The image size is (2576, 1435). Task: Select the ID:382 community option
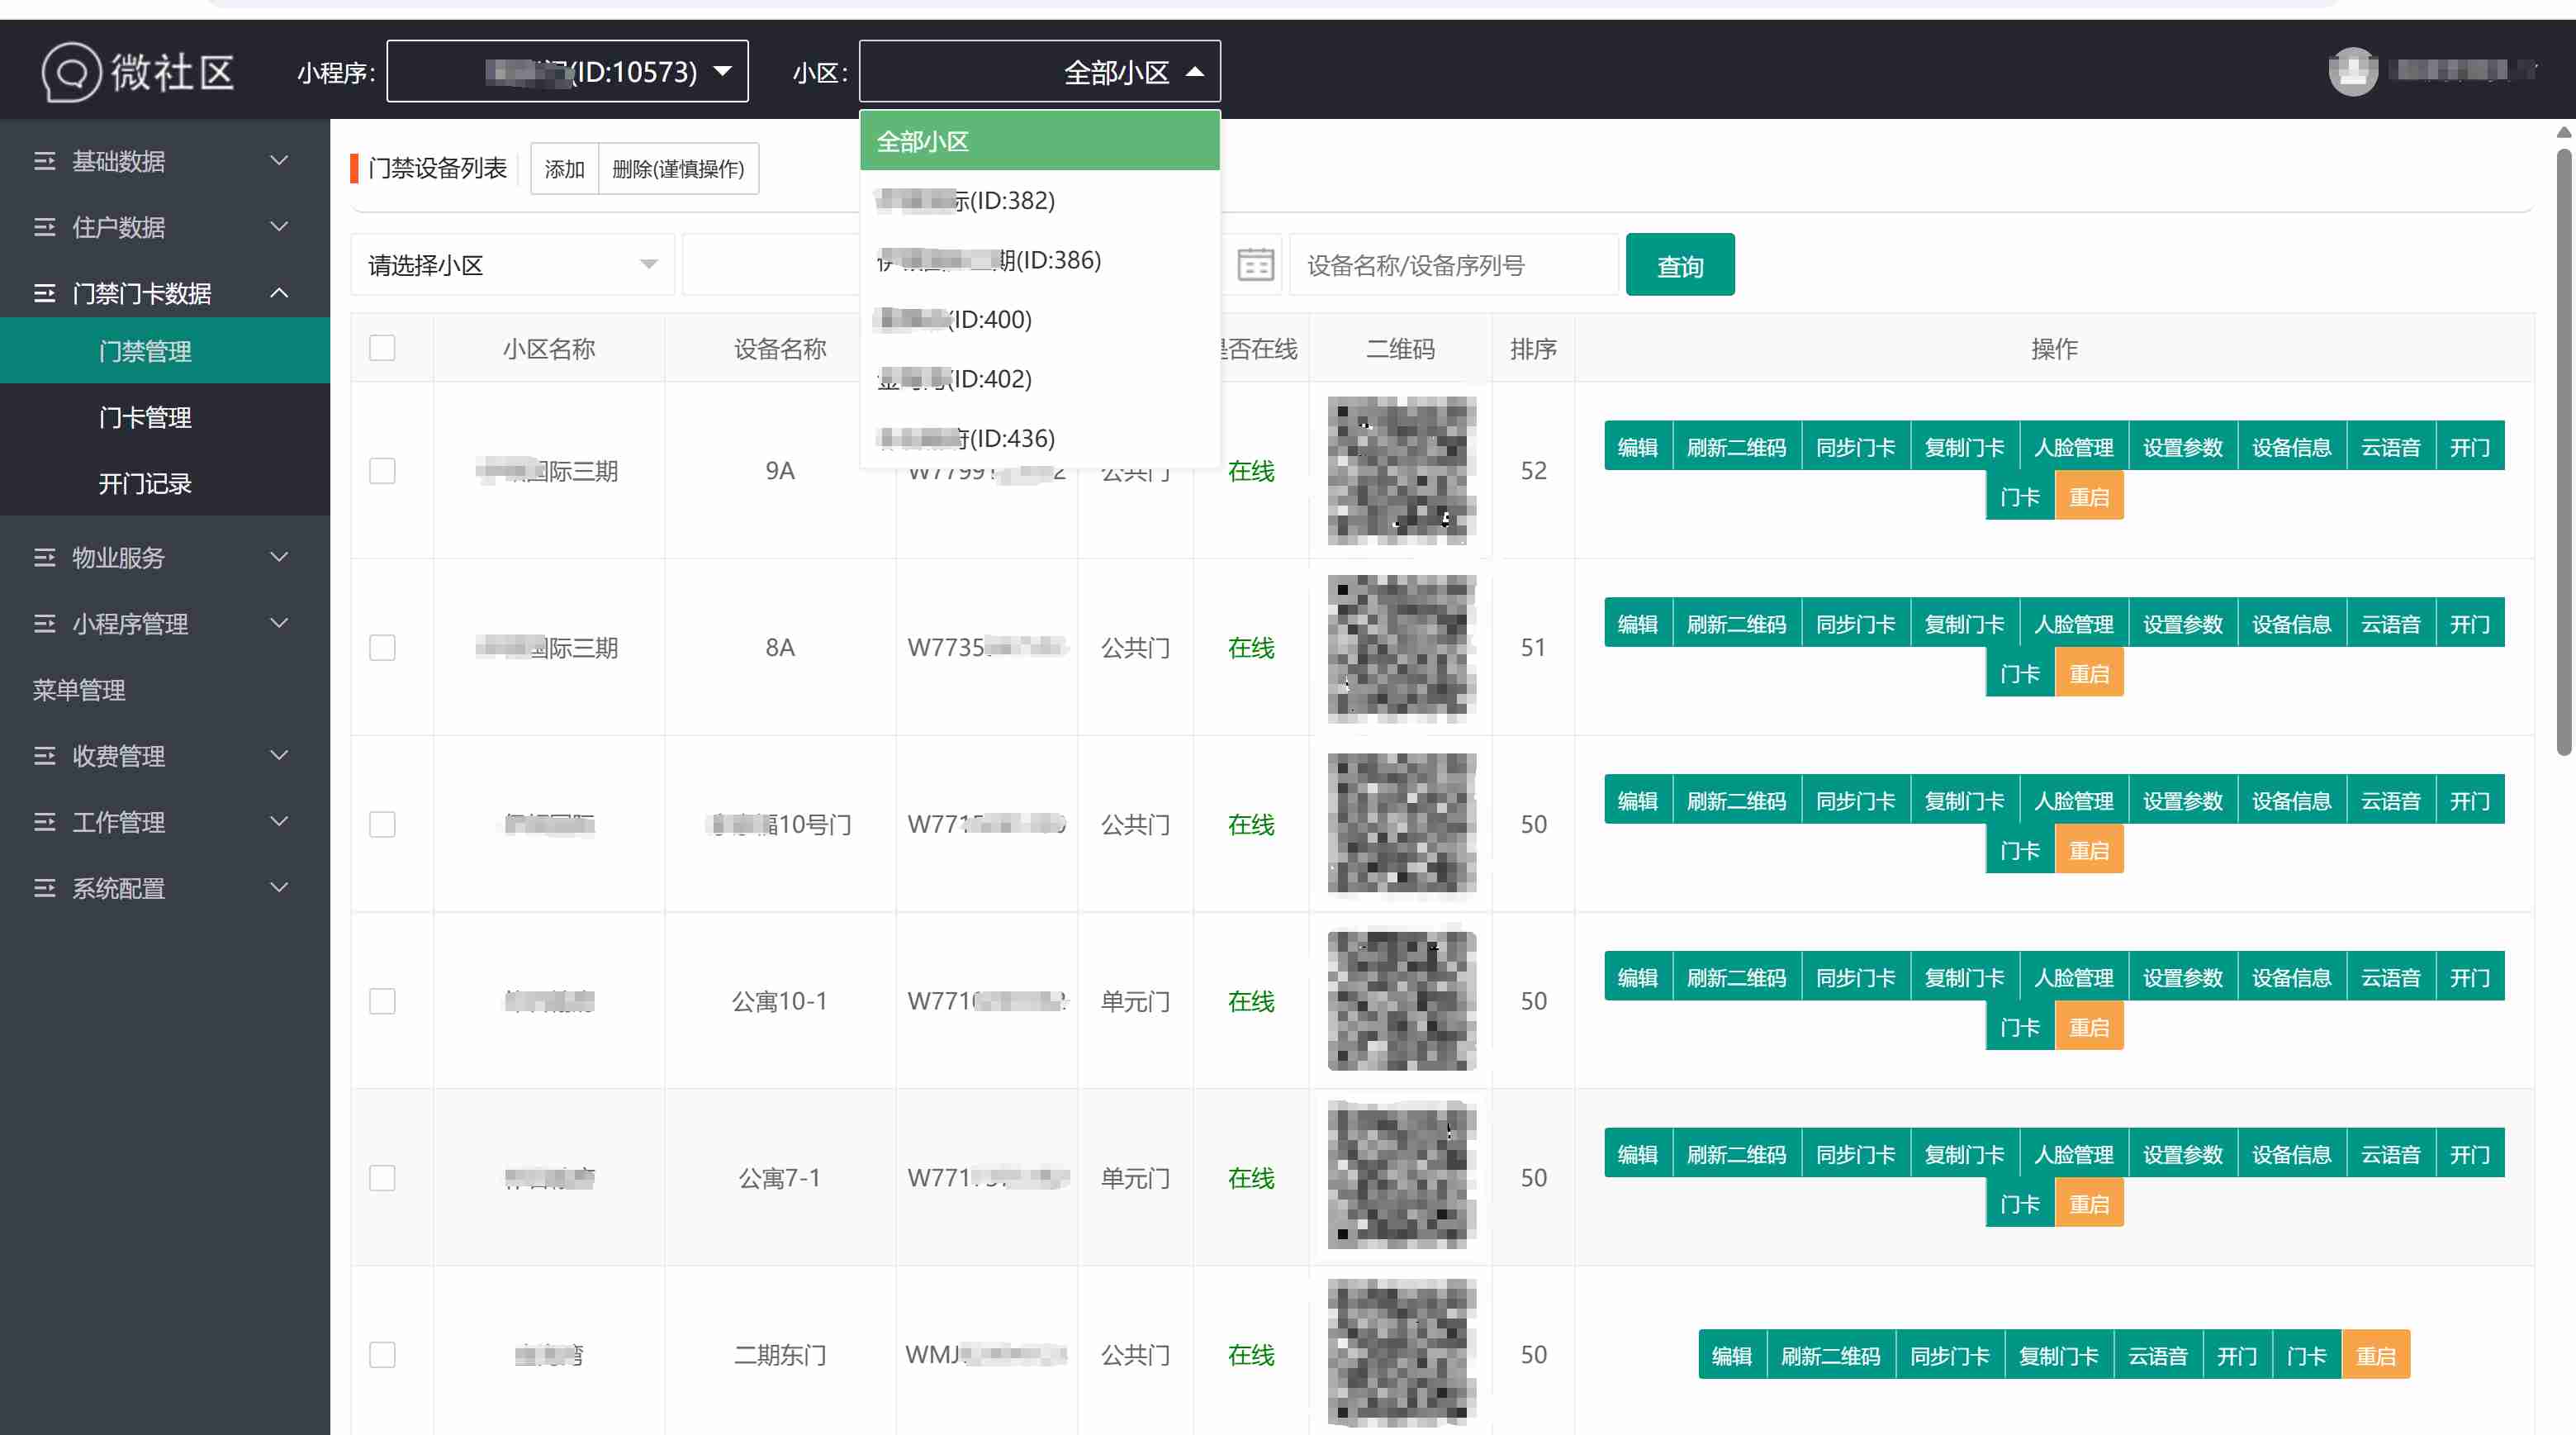click(1039, 200)
